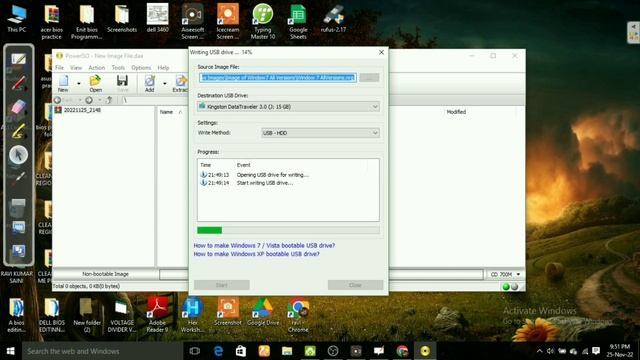The image size is (640, 360).
Task: Open Google Drive desktop shortcut
Action: 263,312
